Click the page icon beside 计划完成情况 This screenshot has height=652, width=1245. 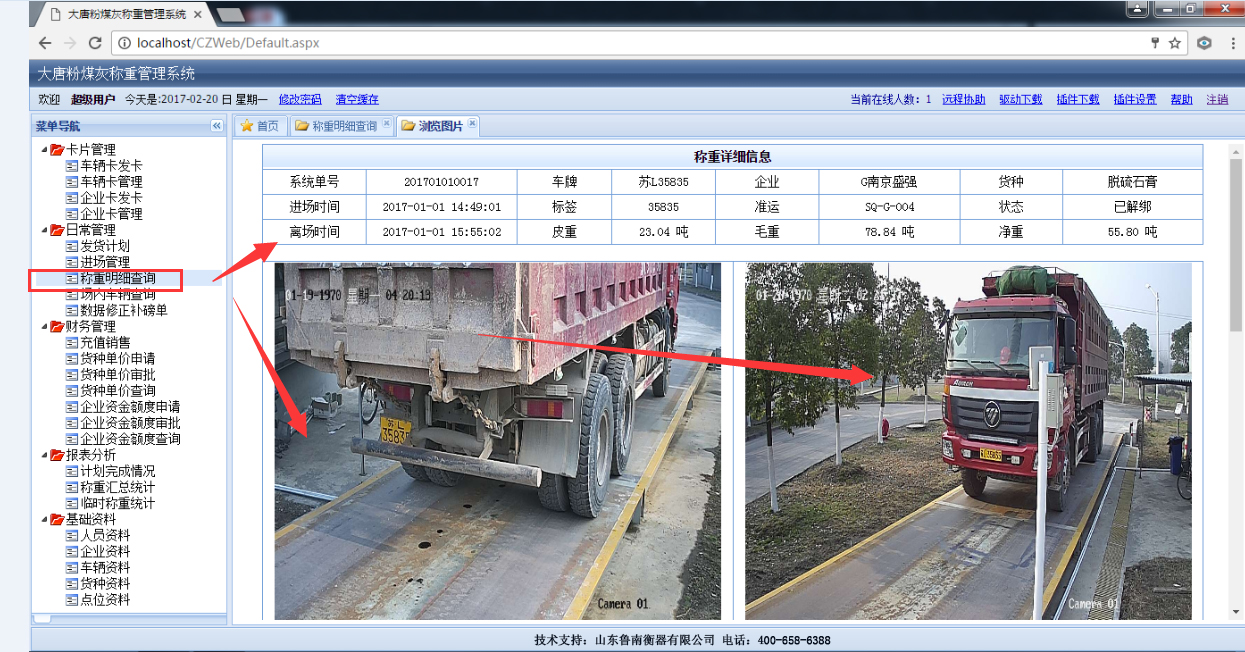point(72,471)
